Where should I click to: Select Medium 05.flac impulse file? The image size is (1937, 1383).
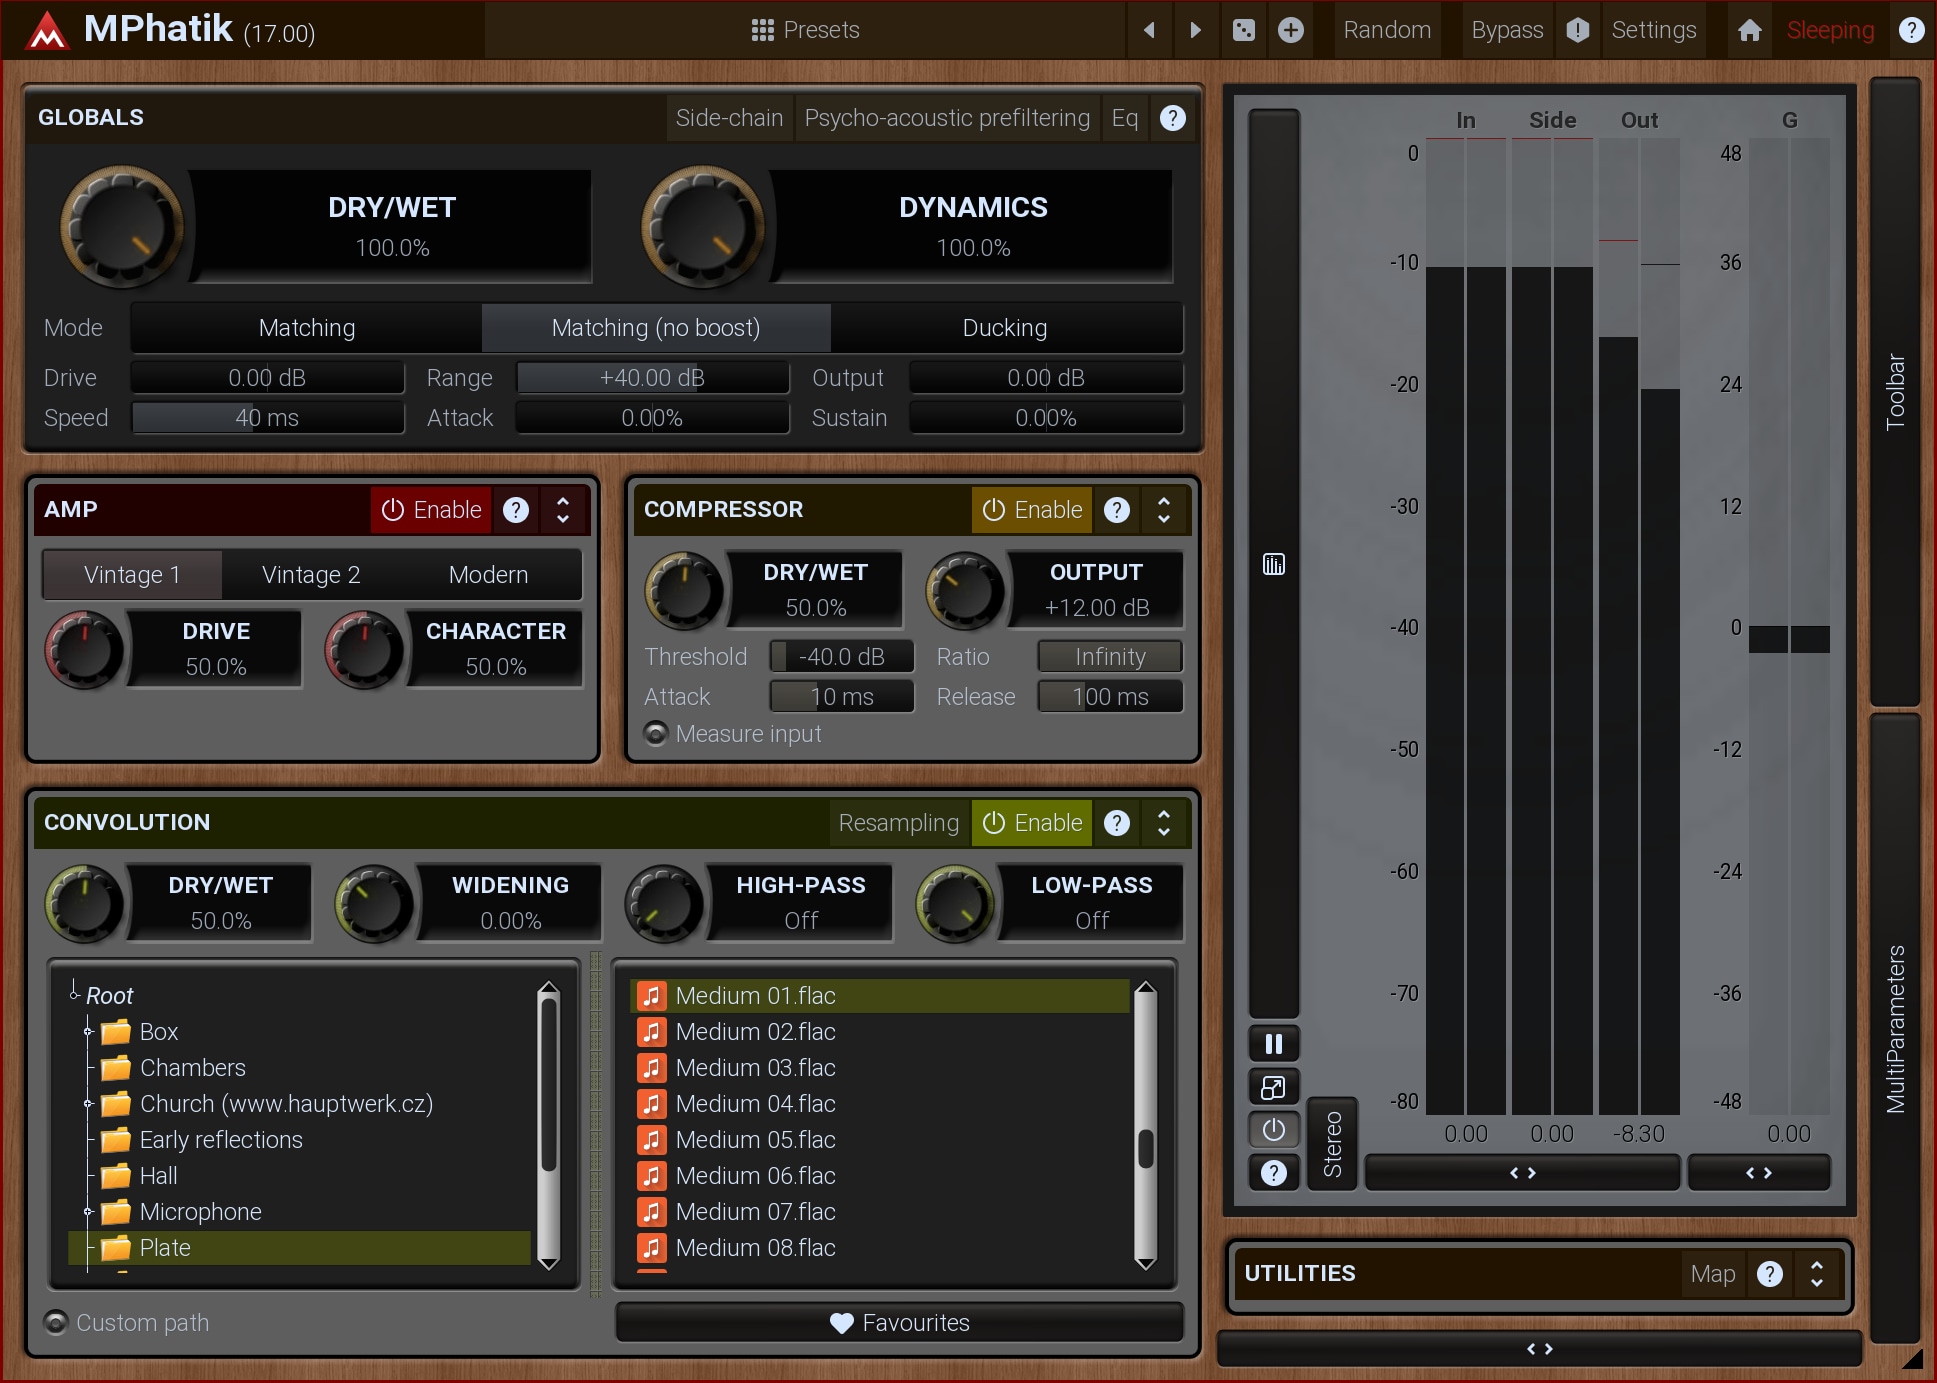755,1140
